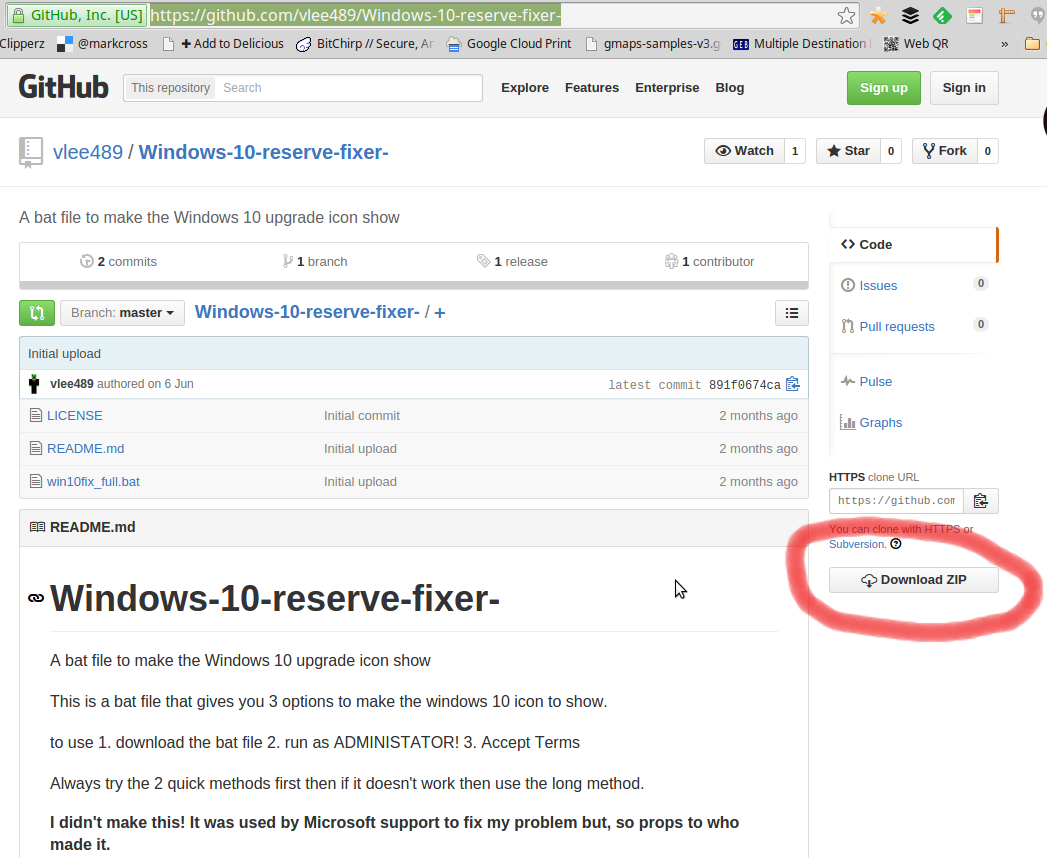
Task: Click the Initial commit message for LICENSE
Action: click(x=362, y=415)
